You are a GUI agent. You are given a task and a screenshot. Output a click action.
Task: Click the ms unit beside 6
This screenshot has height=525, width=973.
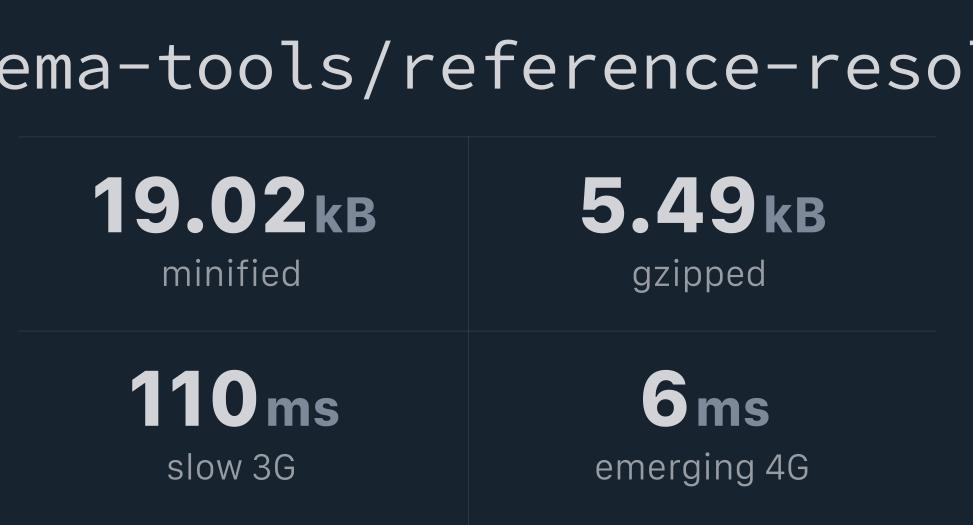732,408
